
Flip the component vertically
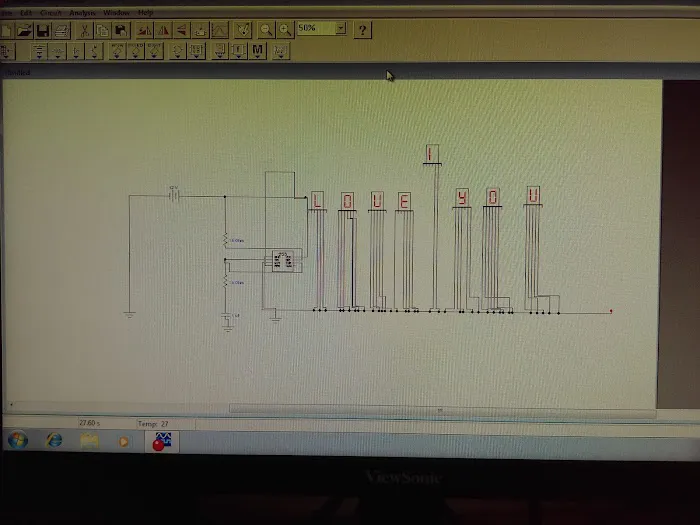tap(182, 30)
